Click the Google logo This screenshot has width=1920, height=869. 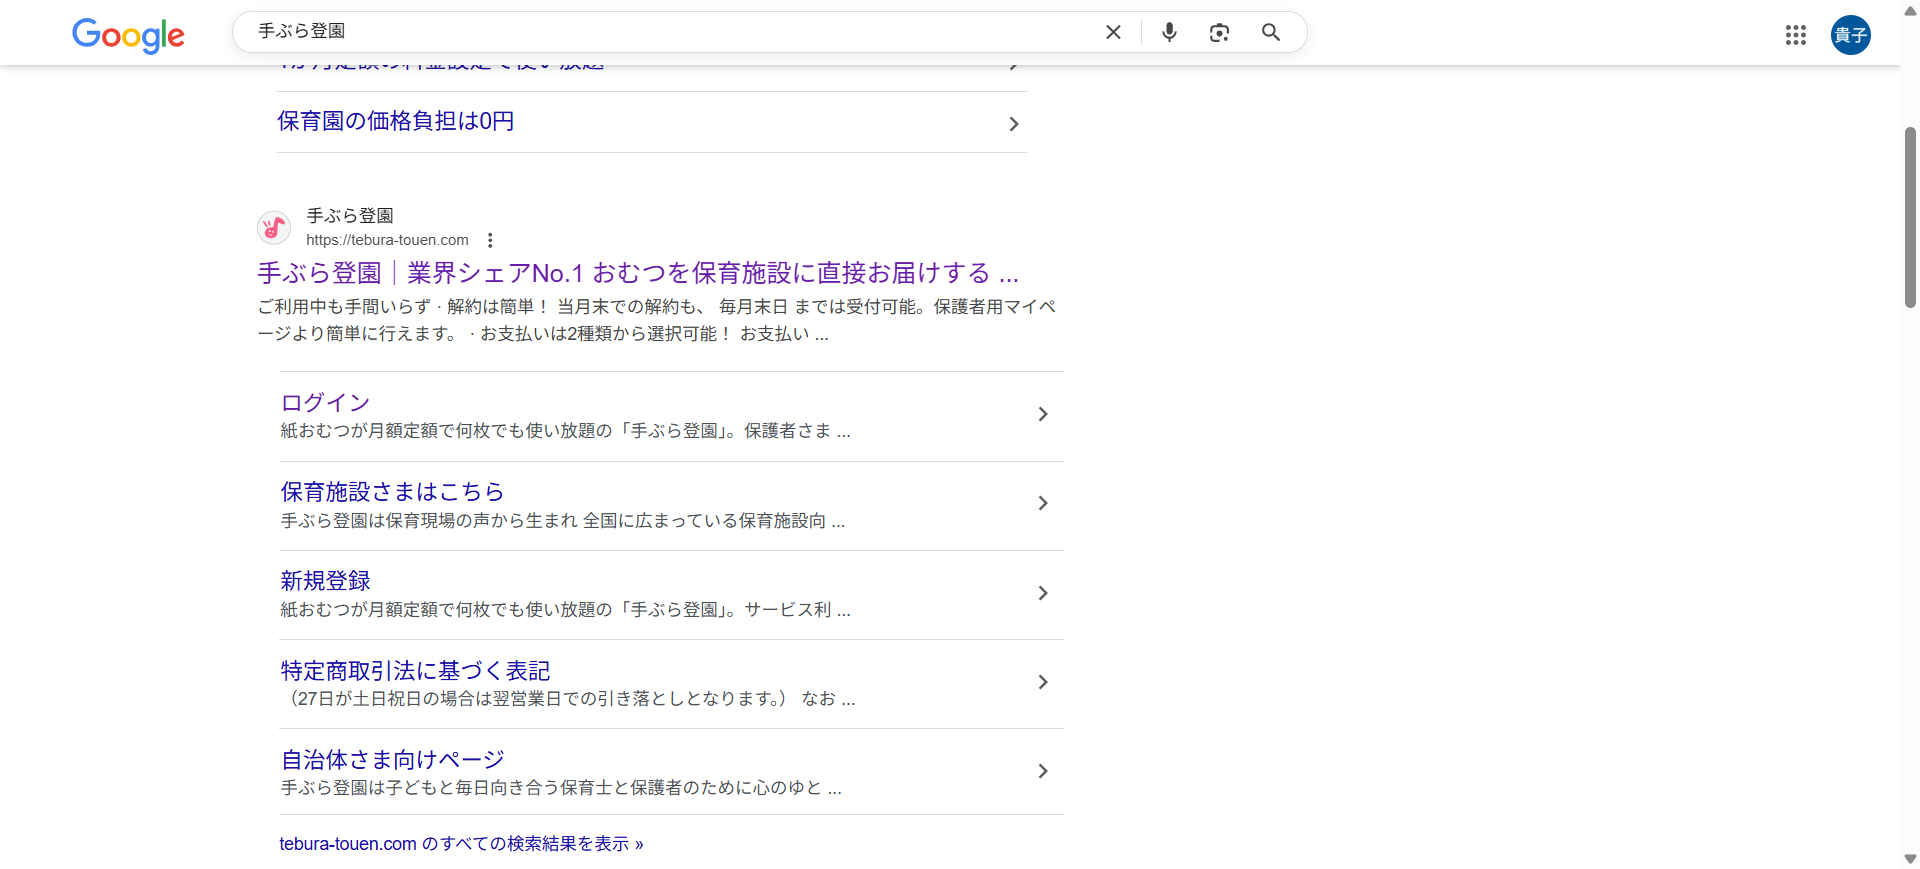point(128,35)
